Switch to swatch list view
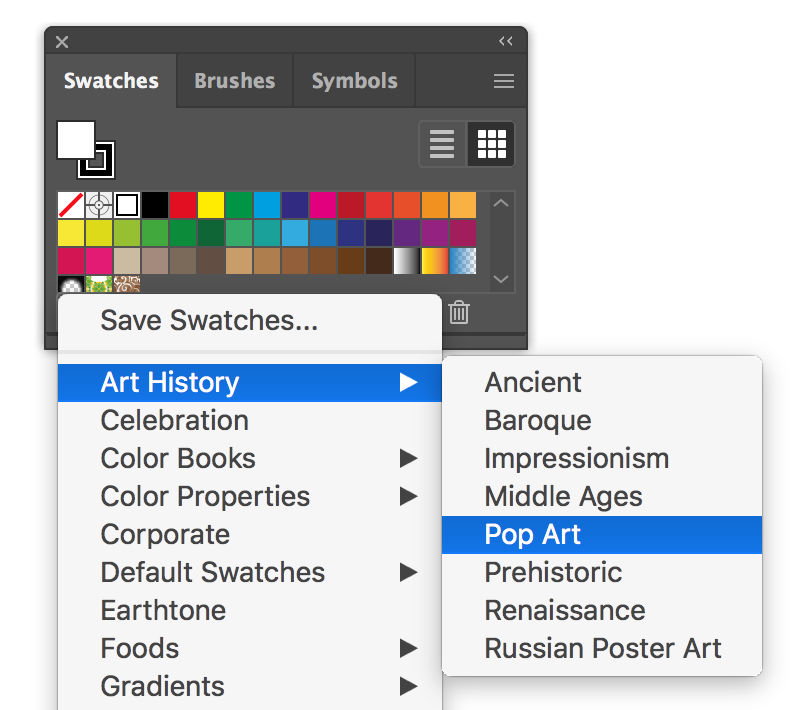The image size is (790, 710). (442, 144)
